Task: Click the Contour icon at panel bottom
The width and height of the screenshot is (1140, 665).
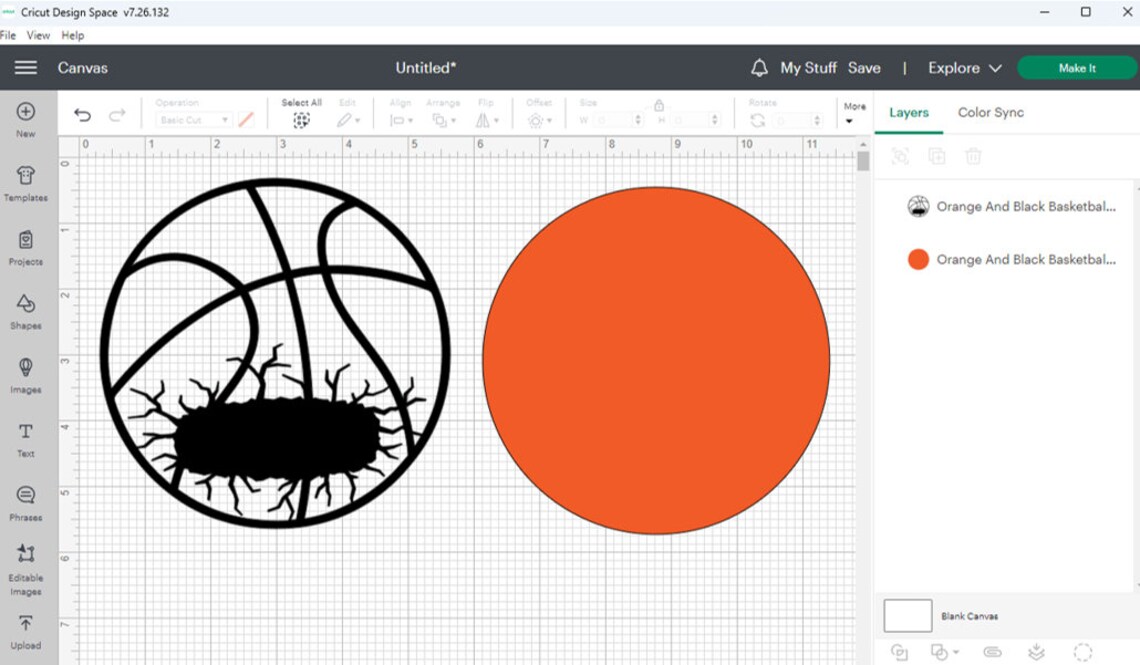Action: pos(1083,652)
